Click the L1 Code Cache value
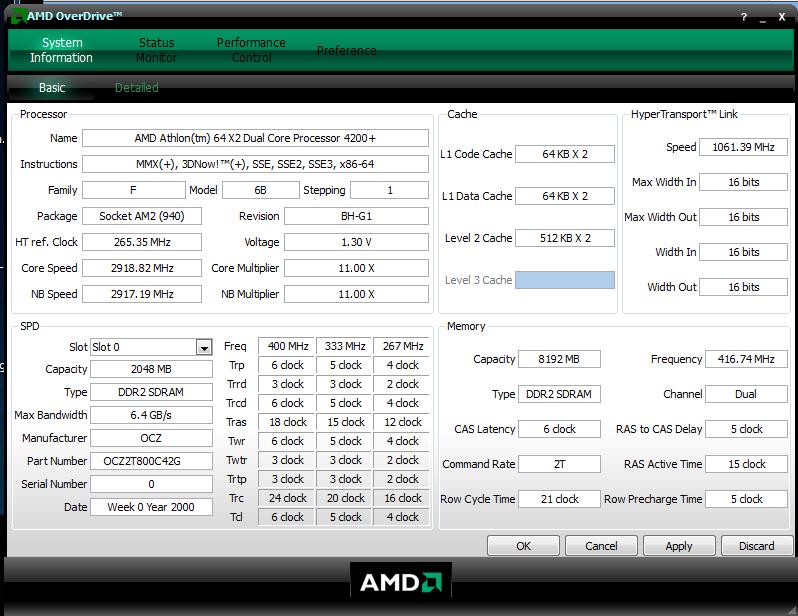 click(x=565, y=154)
